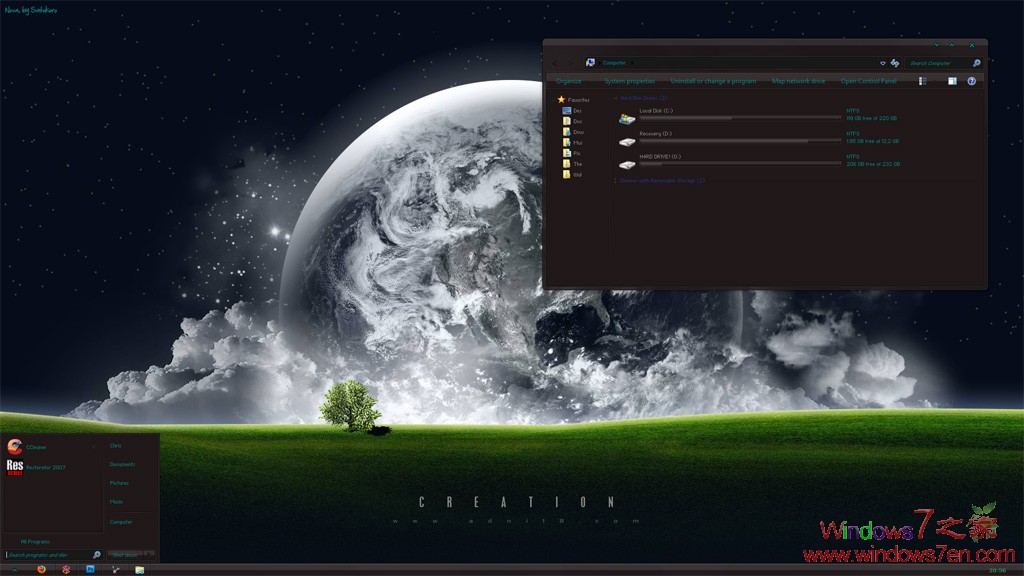Viewport: 1024px width, 576px height.
Task: Show the Preview pane in Explorer
Action: point(952,81)
